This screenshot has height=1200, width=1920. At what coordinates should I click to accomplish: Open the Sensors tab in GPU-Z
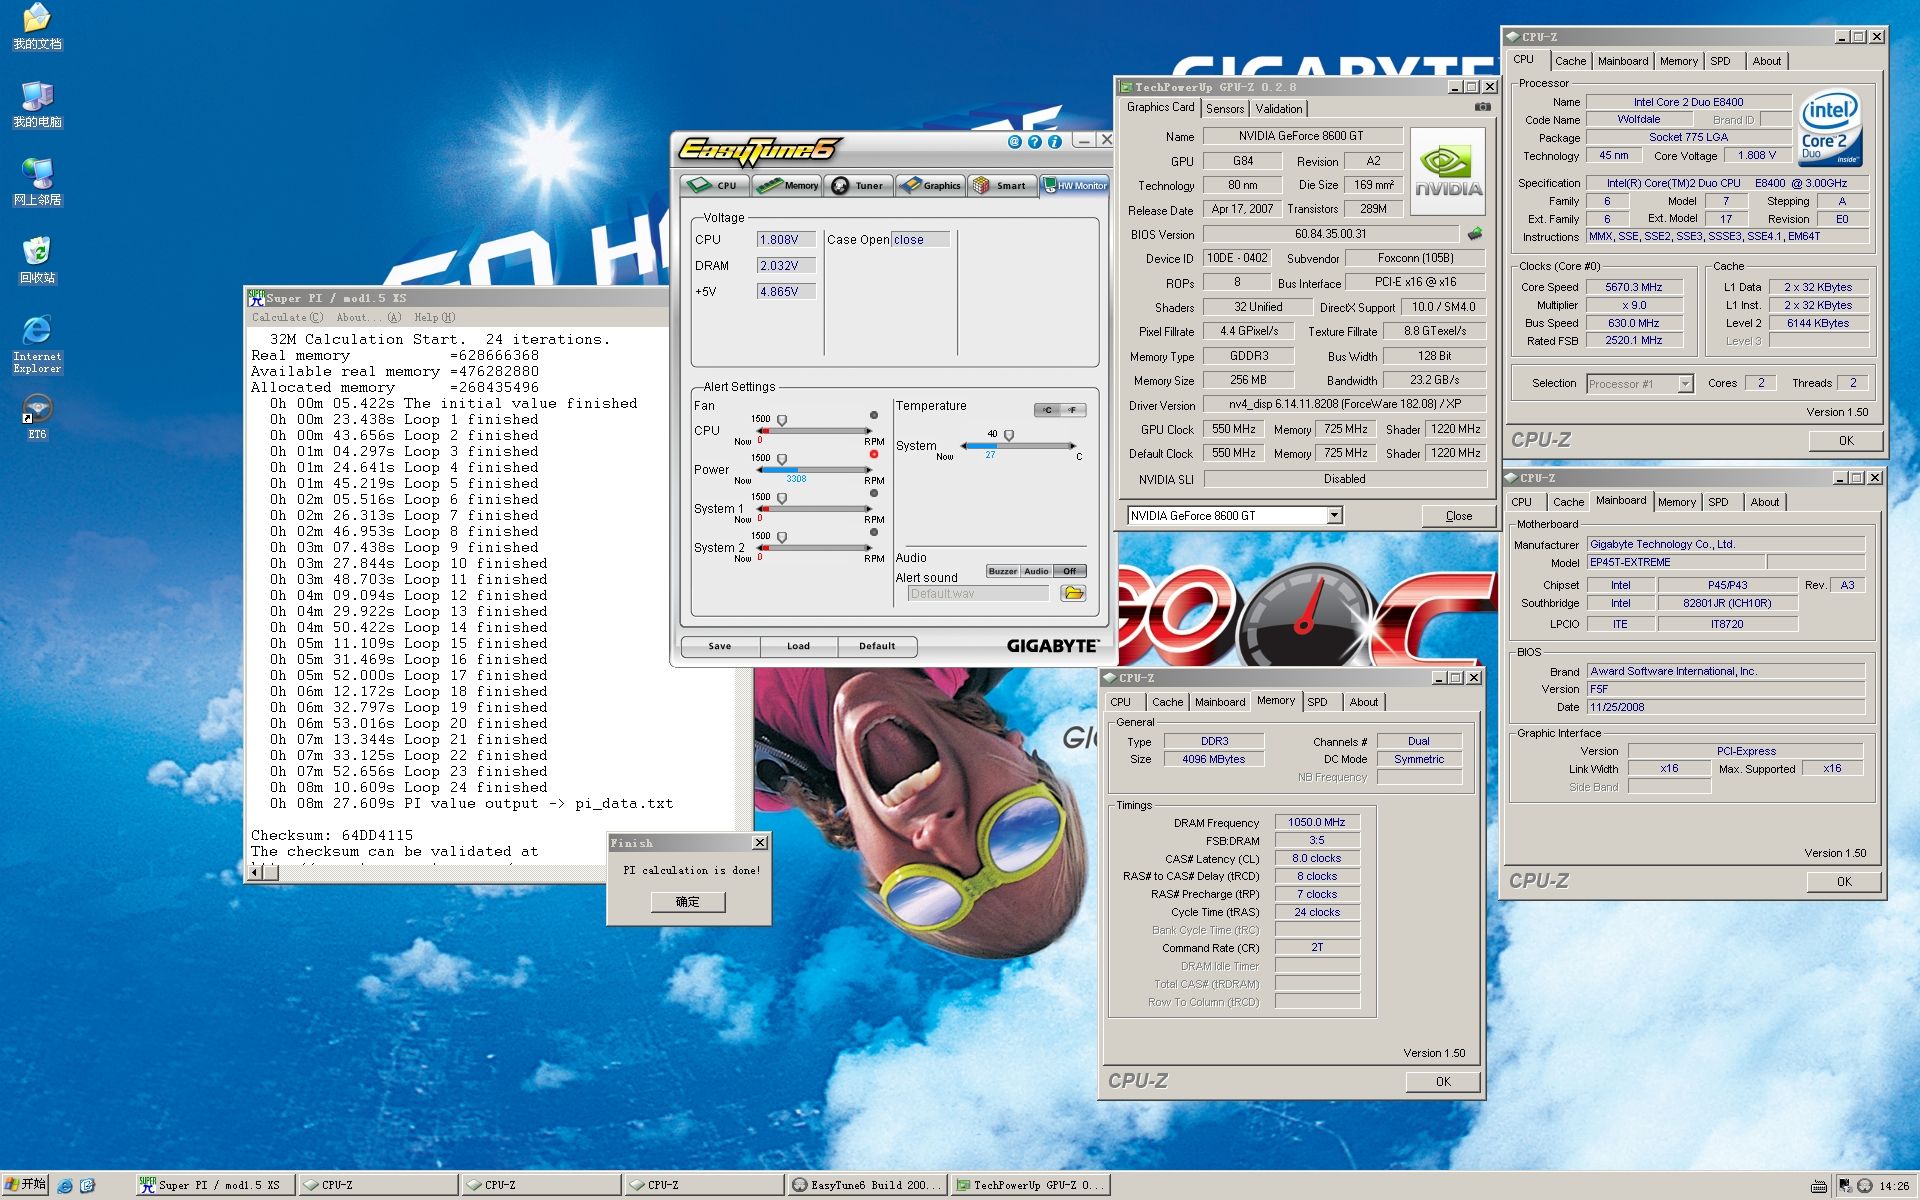click(1225, 109)
